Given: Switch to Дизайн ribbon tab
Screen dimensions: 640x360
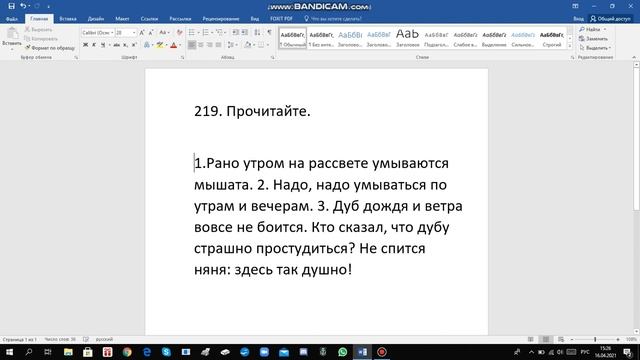Looking at the screenshot, I should coord(96,19).
